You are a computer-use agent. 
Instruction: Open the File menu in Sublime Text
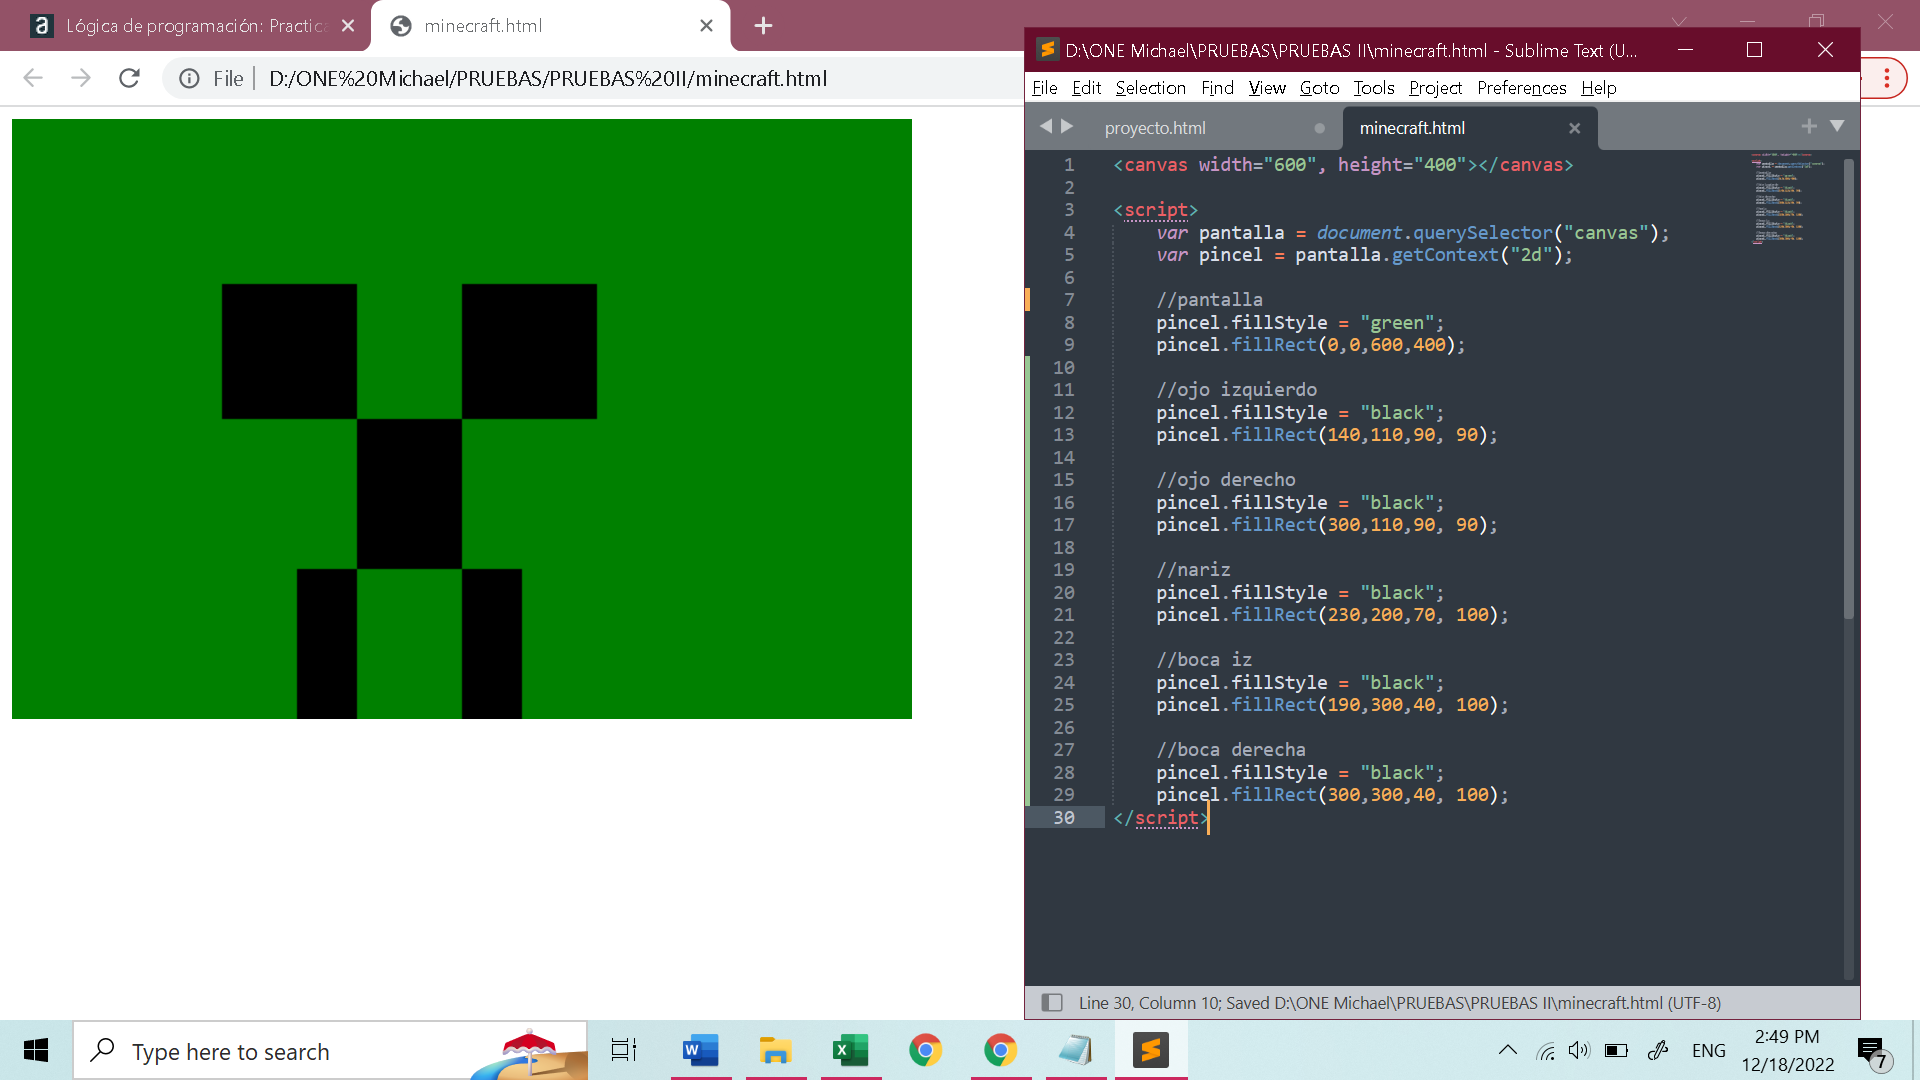pos(1044,88)
